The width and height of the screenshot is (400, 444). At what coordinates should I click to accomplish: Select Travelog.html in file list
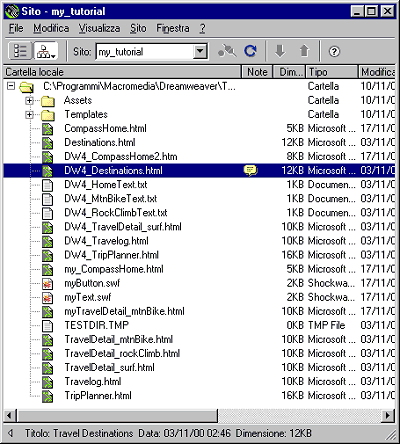[x=93, y=381]
